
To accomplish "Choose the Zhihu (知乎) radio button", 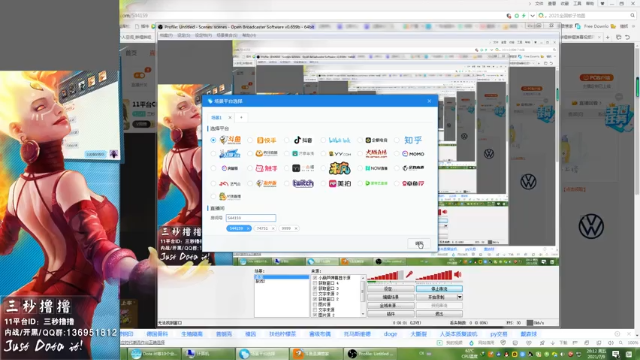I will (397, 140).
